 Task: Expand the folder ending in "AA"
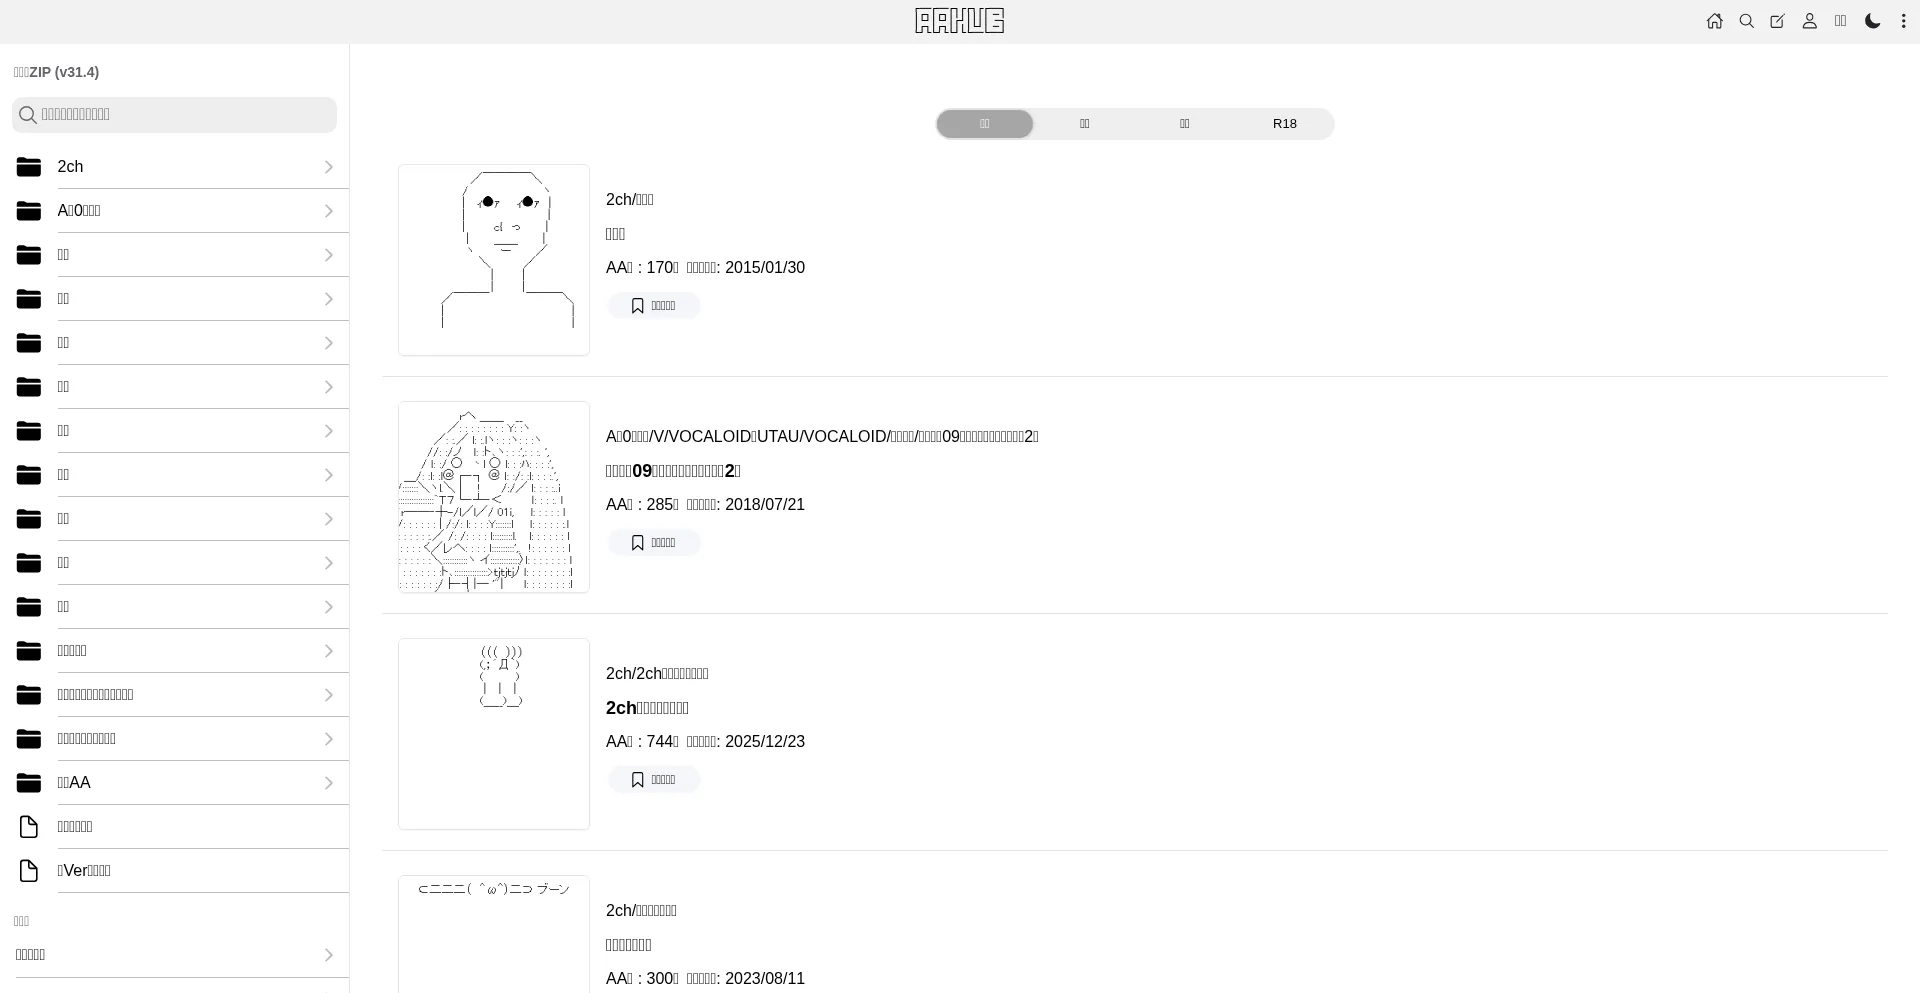(x=182, y=783)
